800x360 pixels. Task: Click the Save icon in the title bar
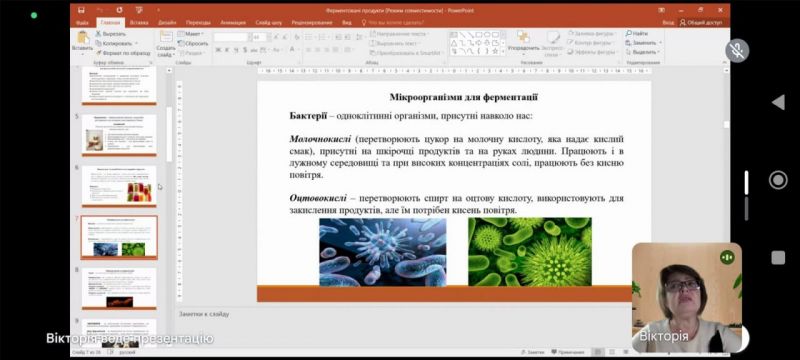point(81,10)
